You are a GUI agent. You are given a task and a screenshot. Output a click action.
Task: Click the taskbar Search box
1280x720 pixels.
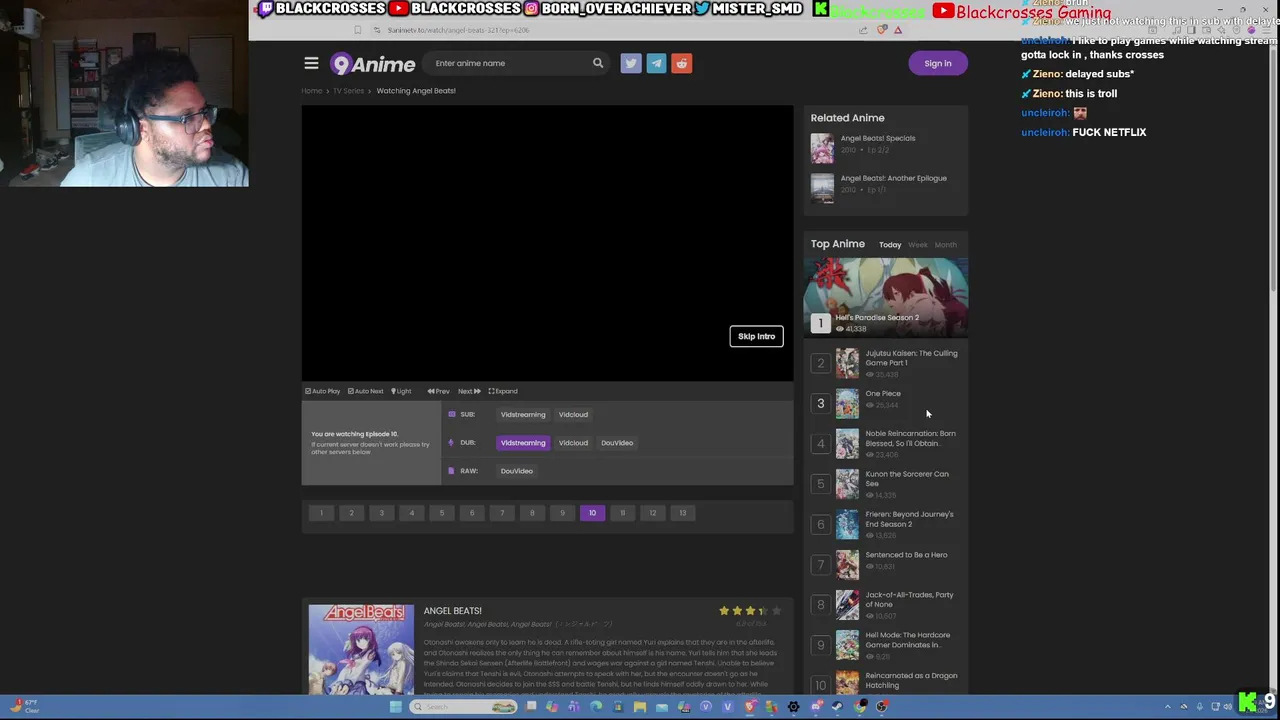(x=463, y=706)
